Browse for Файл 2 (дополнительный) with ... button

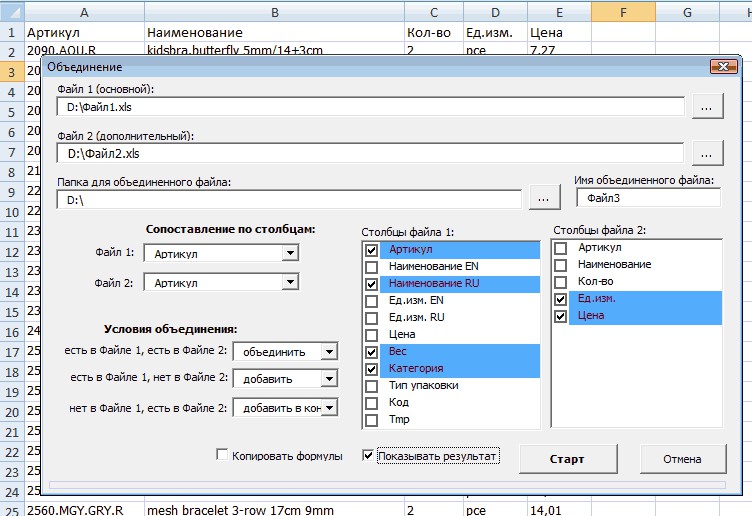[707, 153]
